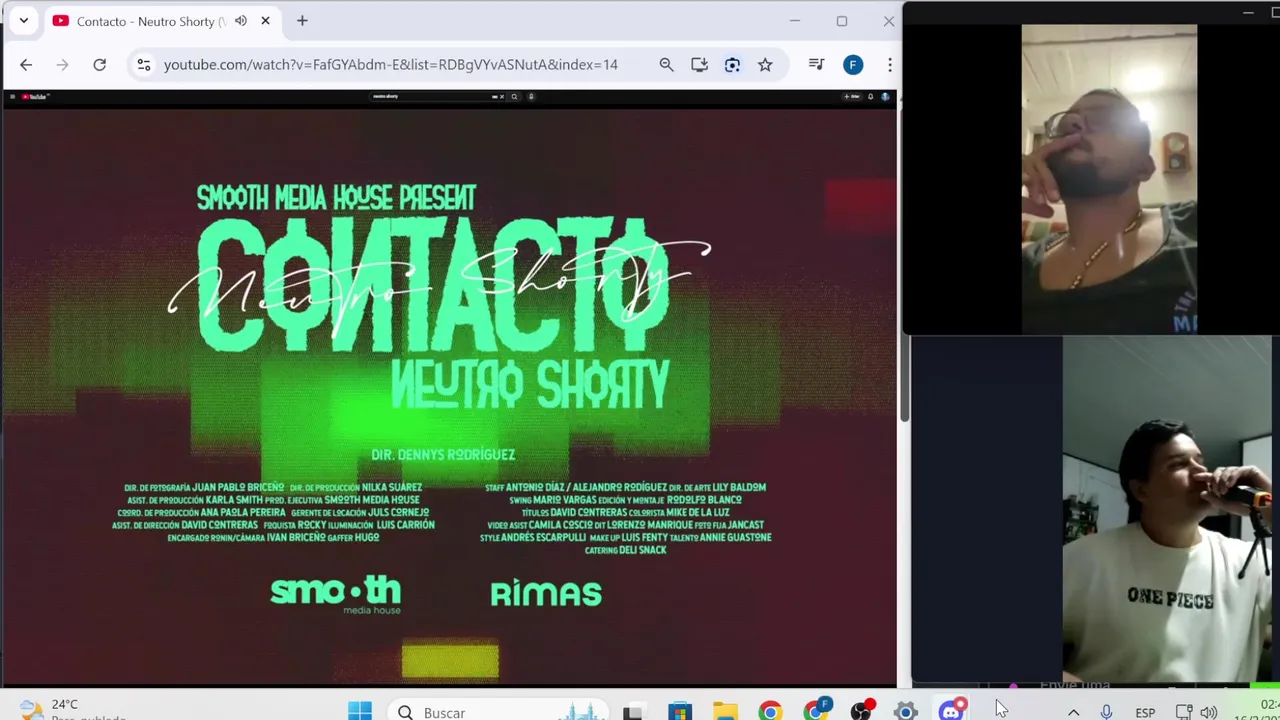Open the Settings gear in the taskbar
Image resolution: width=1280 pixels, height=720 pixels.
tap(906, 712)
